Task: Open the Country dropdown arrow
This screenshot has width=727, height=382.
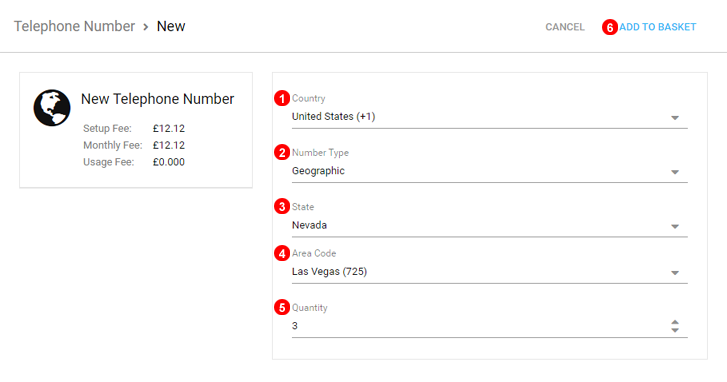Action: (675, 118)
